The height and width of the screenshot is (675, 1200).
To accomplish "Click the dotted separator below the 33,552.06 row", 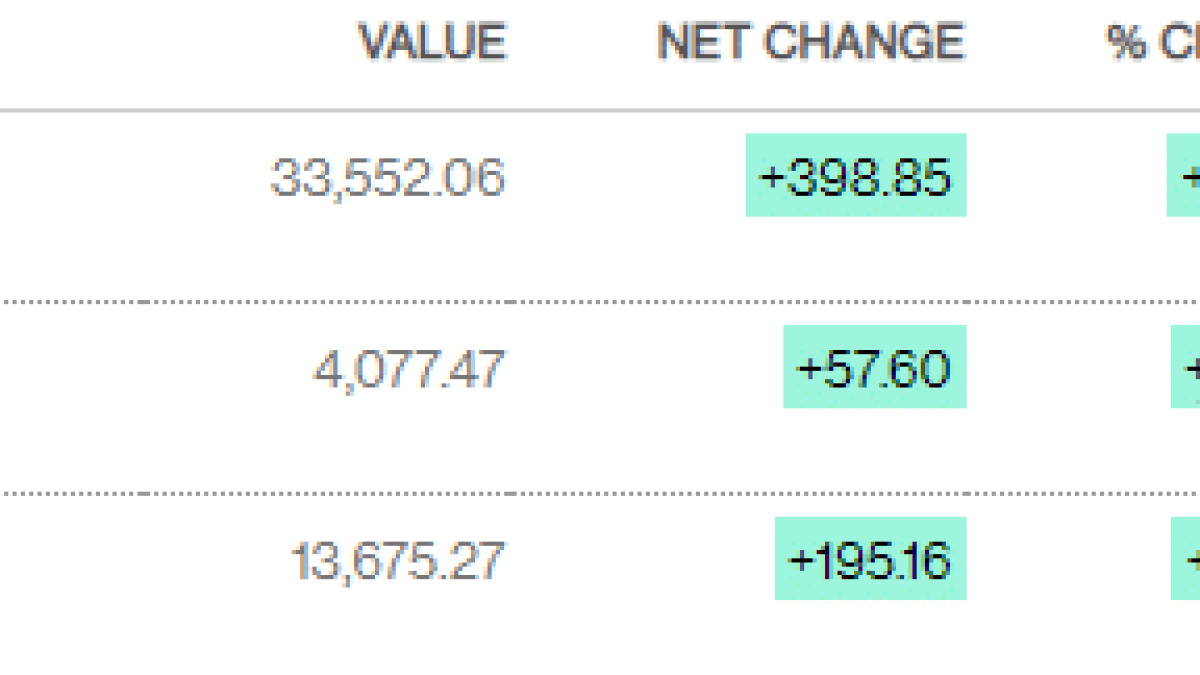I will [x=600, y=301].
